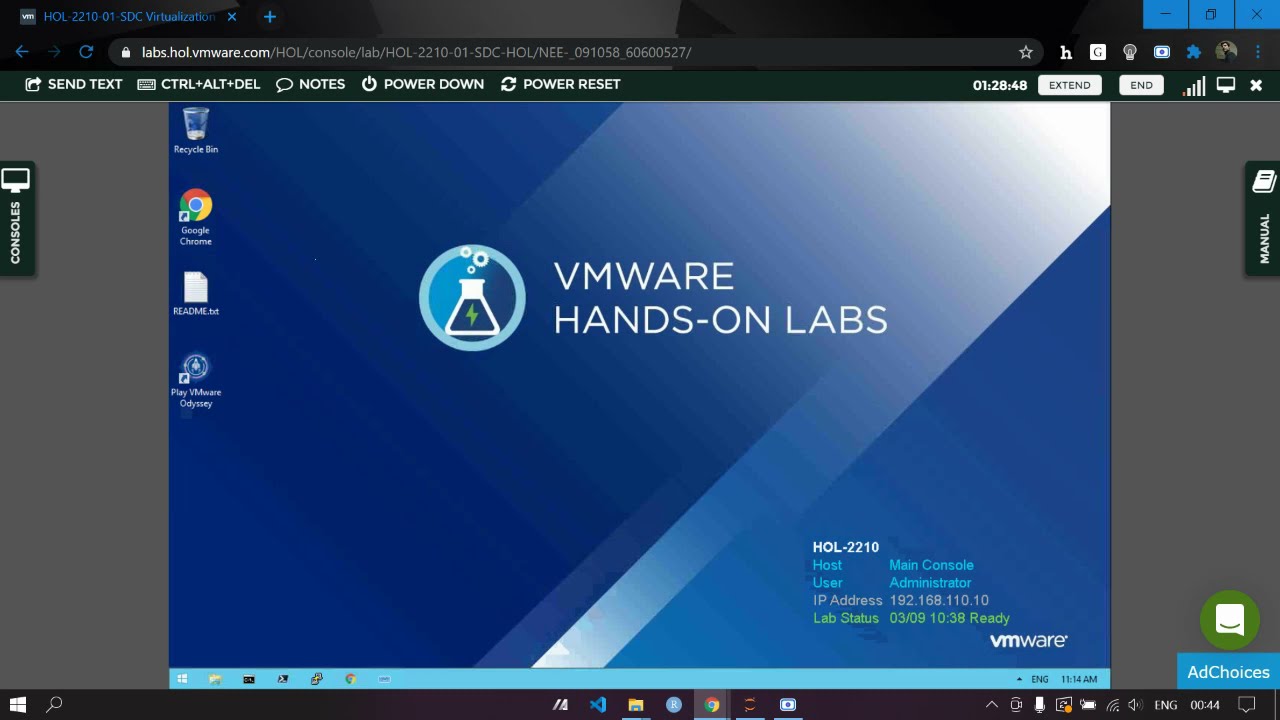Open the Chrome profile avatar
Image resolution: width=1280 pixels, height=720 pixels.
click(1226, 52)
